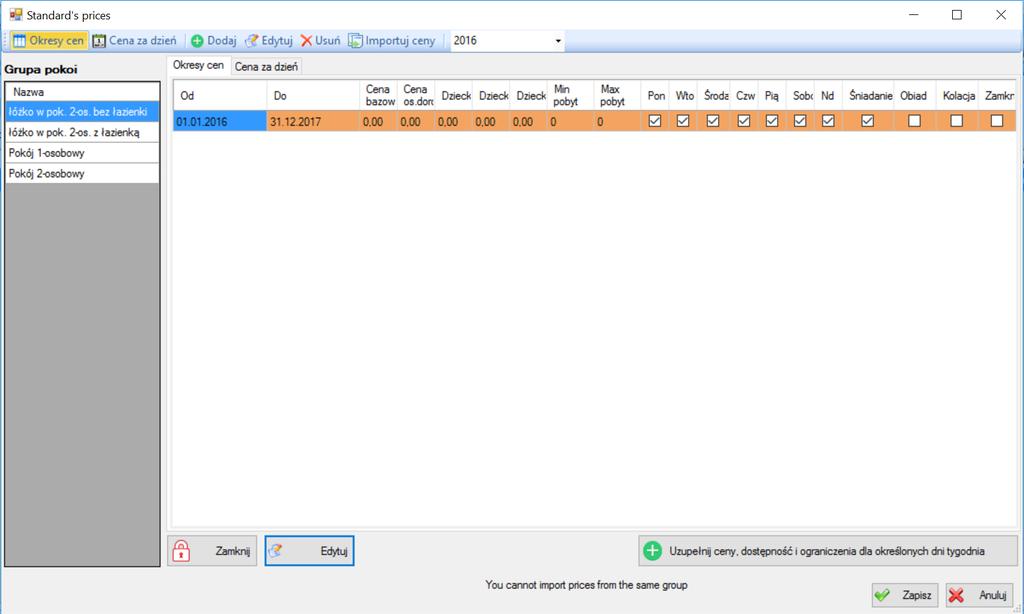The height and width of the screenshot is (614, 1024).
Task: Click the Cena os.dor column header
Action: pos(416,95)
